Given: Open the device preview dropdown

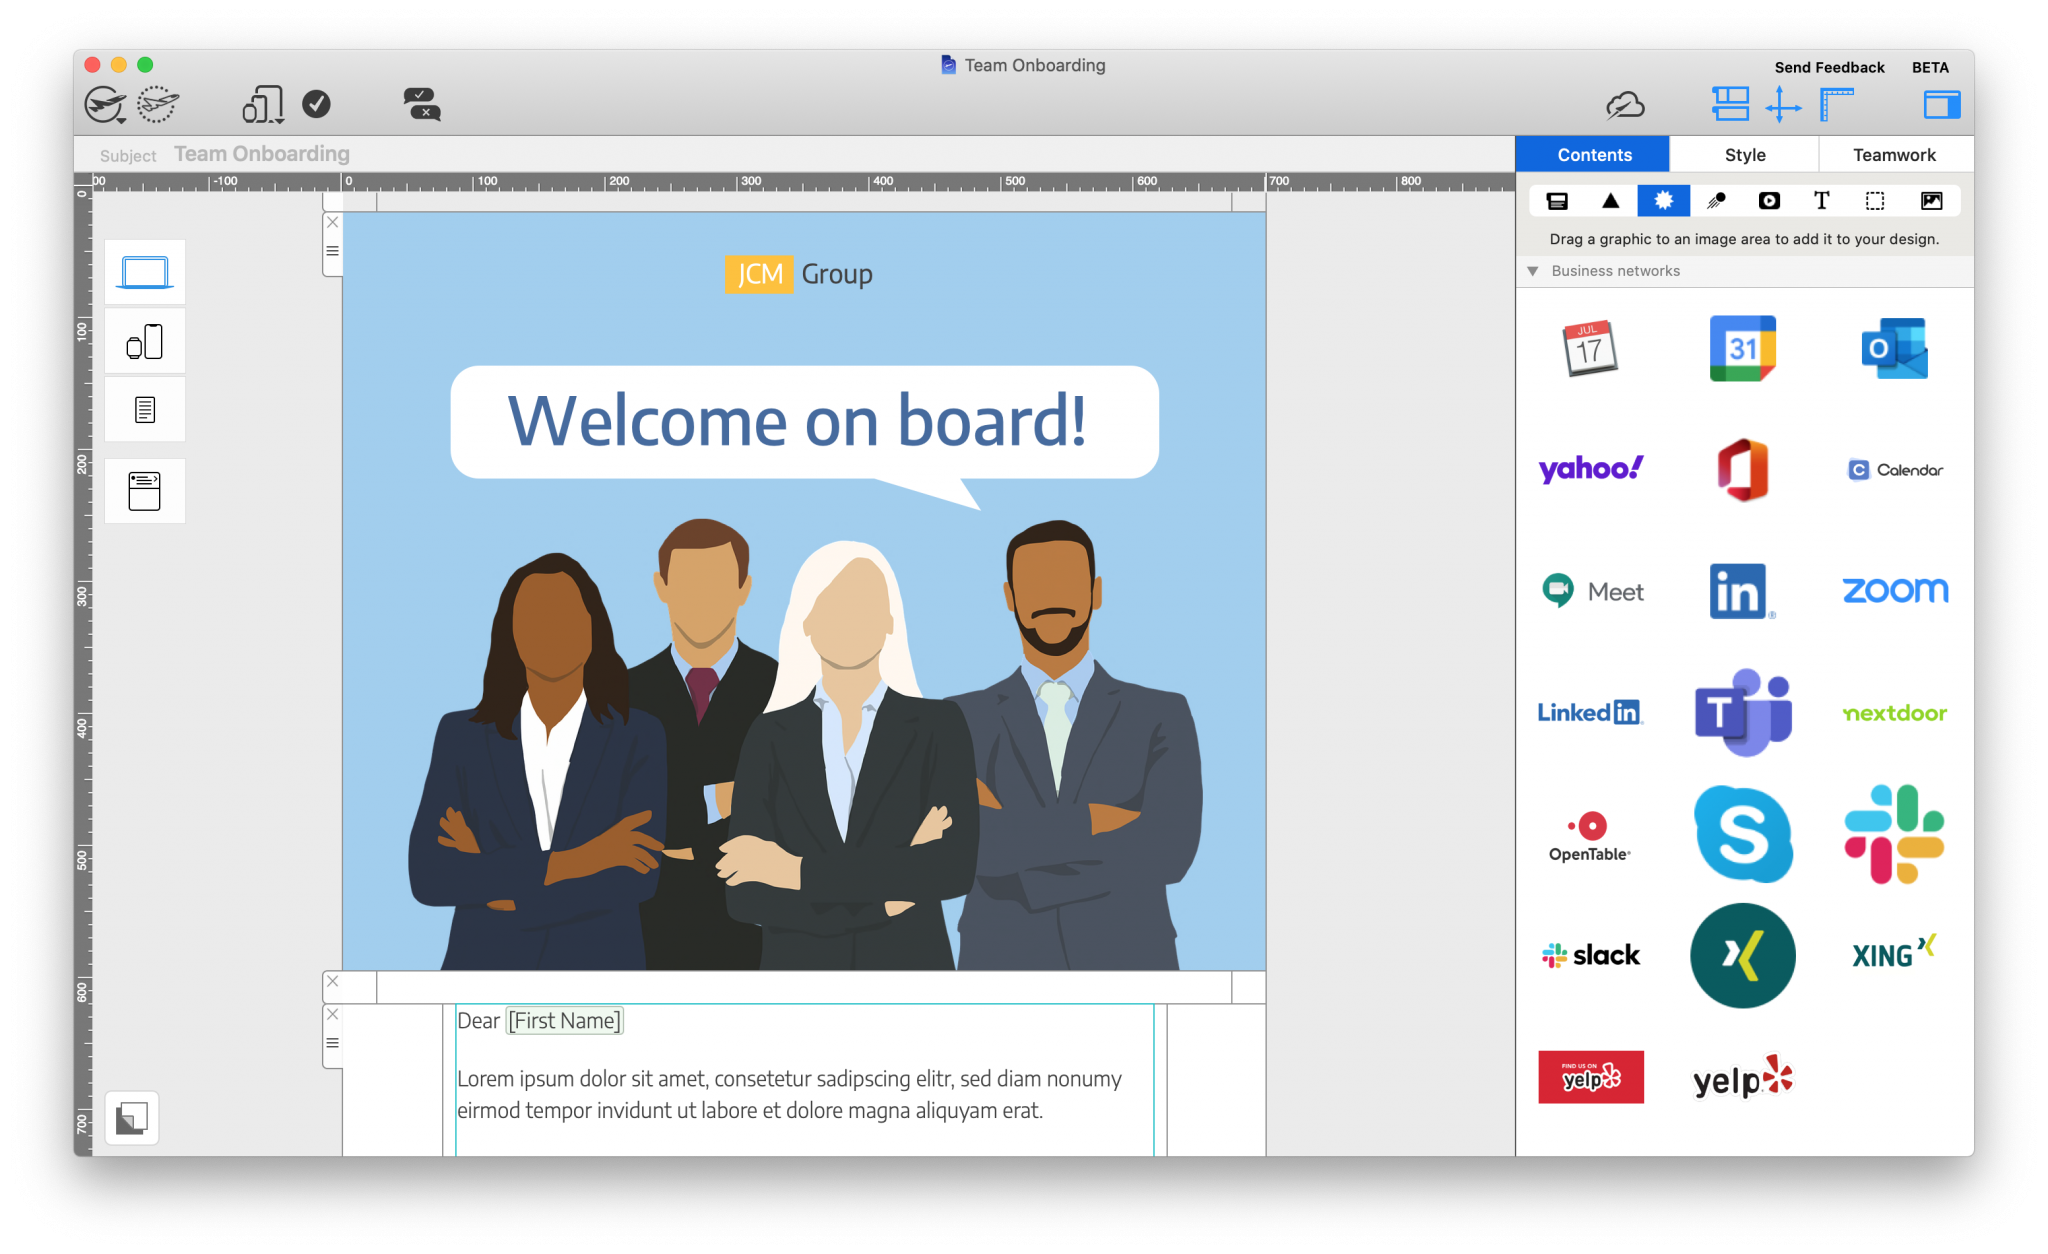Looking at the screenshot, I should point(262,103).
